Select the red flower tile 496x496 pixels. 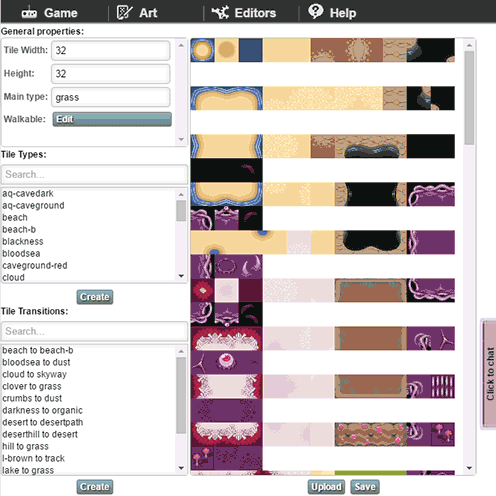tap(202, 290)
